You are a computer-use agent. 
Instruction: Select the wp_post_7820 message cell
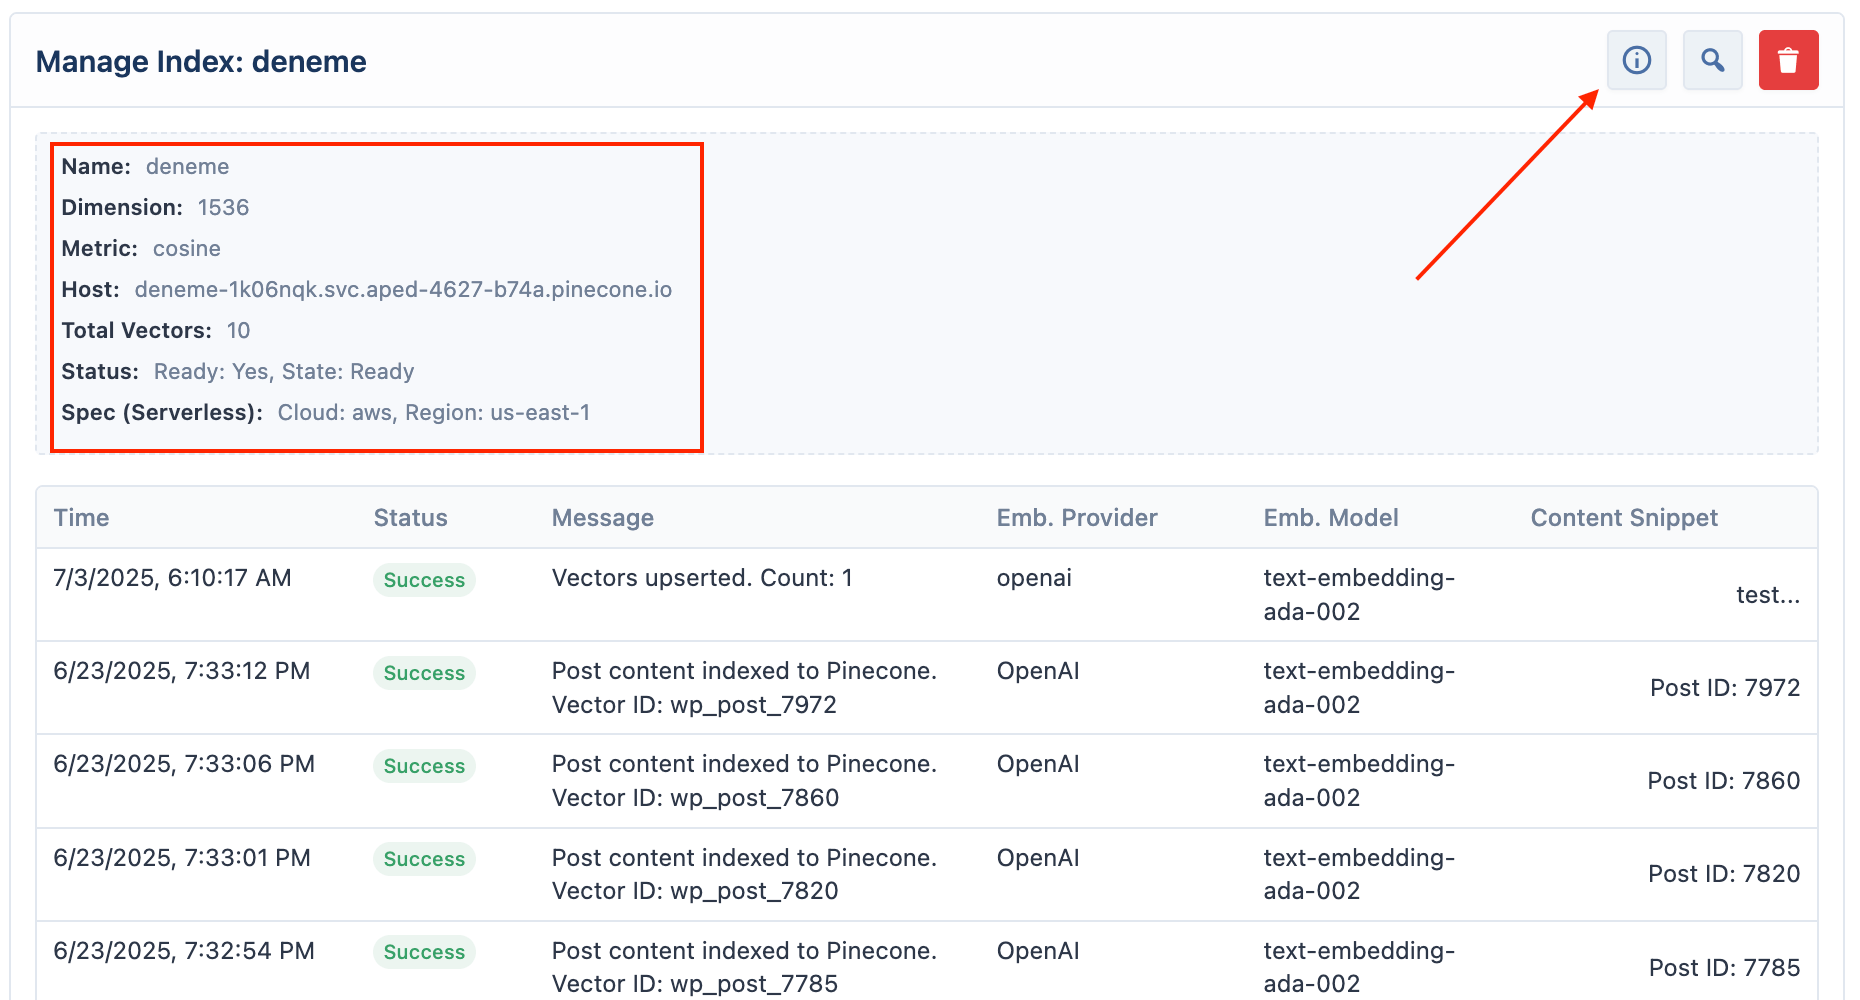[745, 874]
